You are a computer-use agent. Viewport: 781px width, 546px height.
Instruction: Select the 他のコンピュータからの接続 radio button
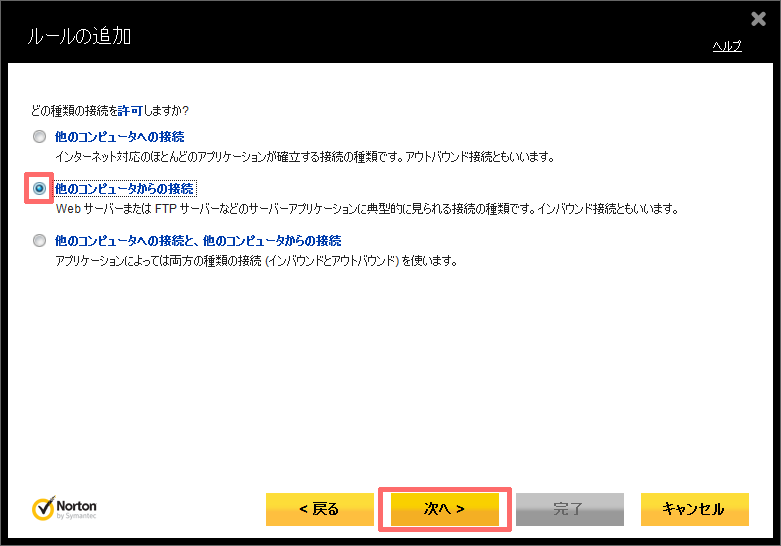click(39, 188)
